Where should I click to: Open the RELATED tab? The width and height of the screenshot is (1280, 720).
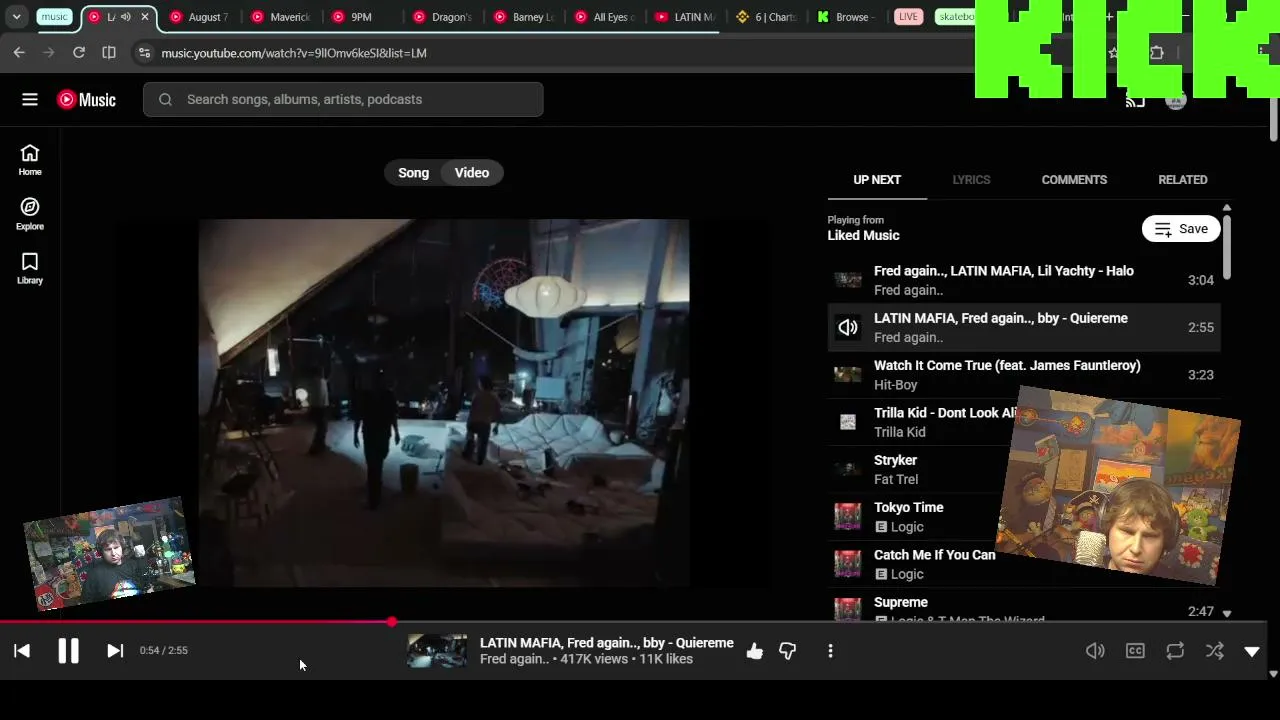[1183, 180]
